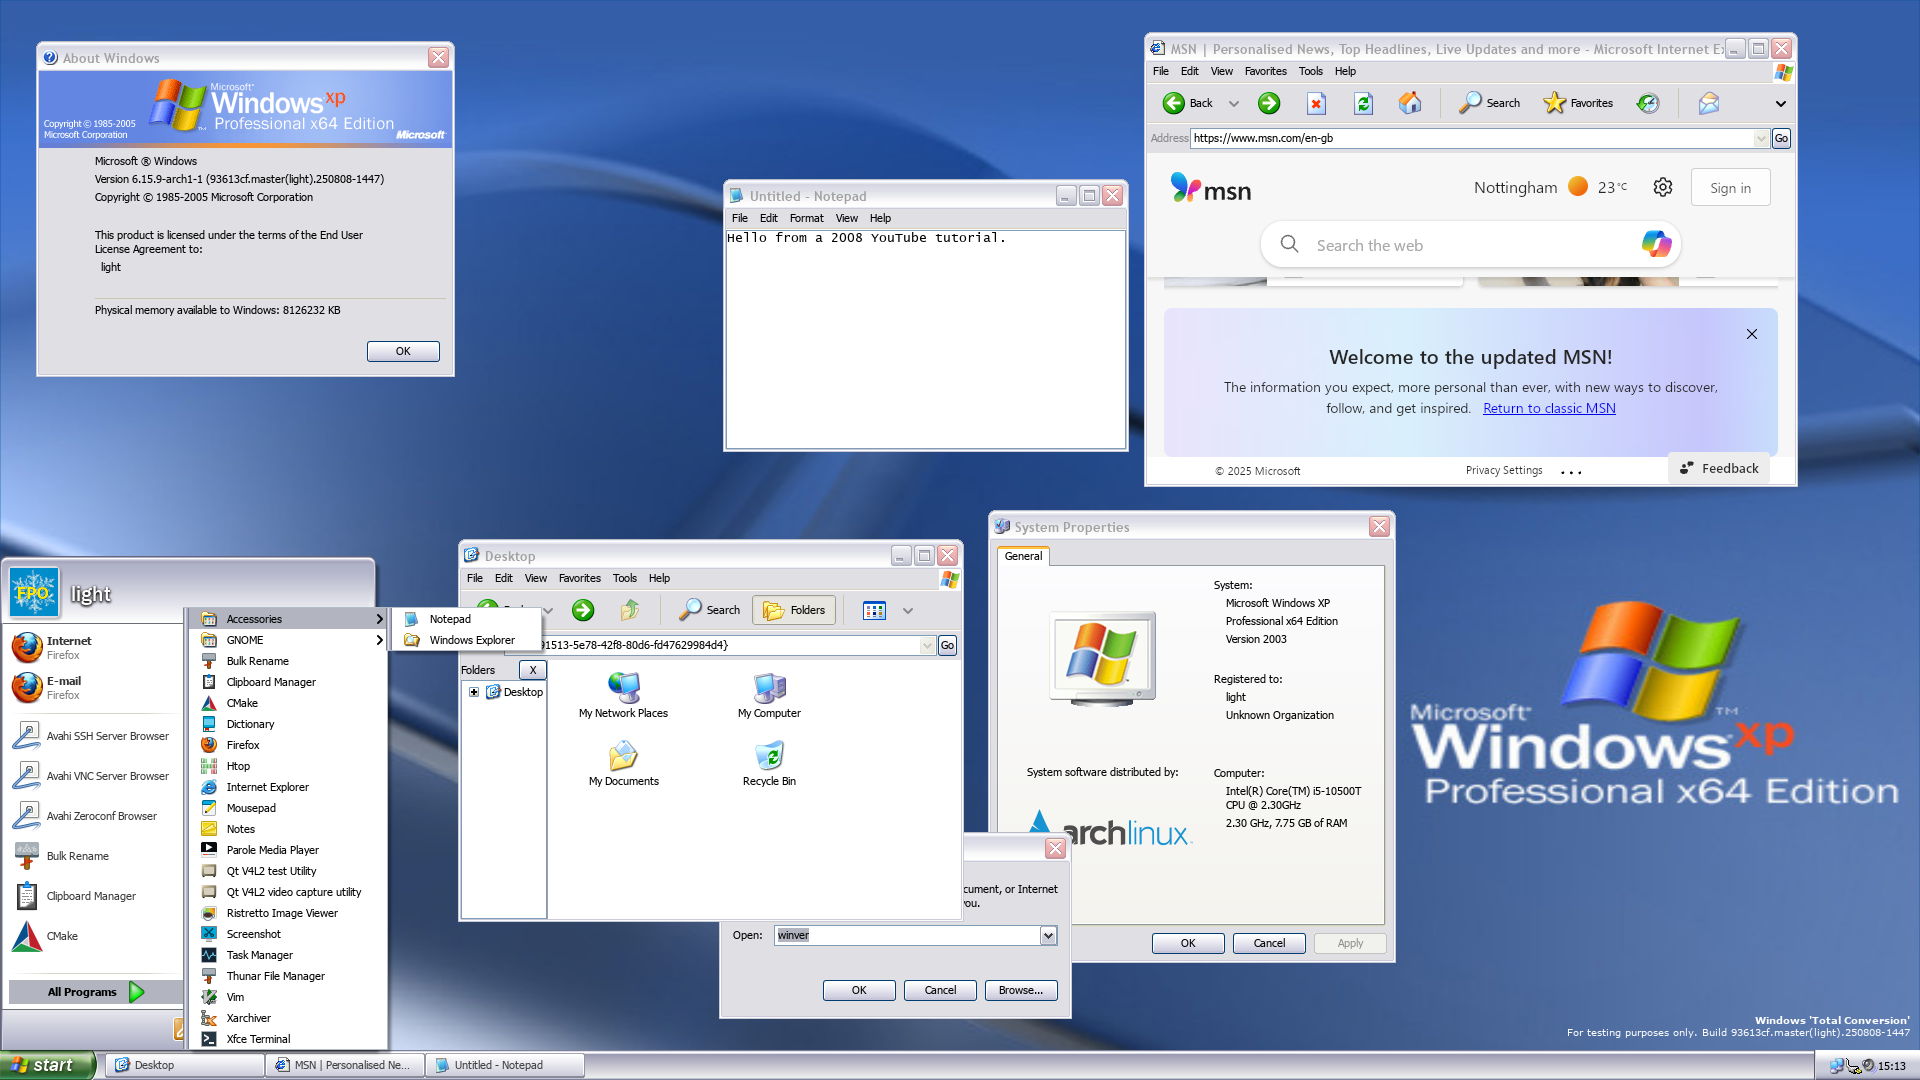Select Windows Explorer from Accessories submenu
Screen dimensions: 1920x1080
click(x=472, y=640)
